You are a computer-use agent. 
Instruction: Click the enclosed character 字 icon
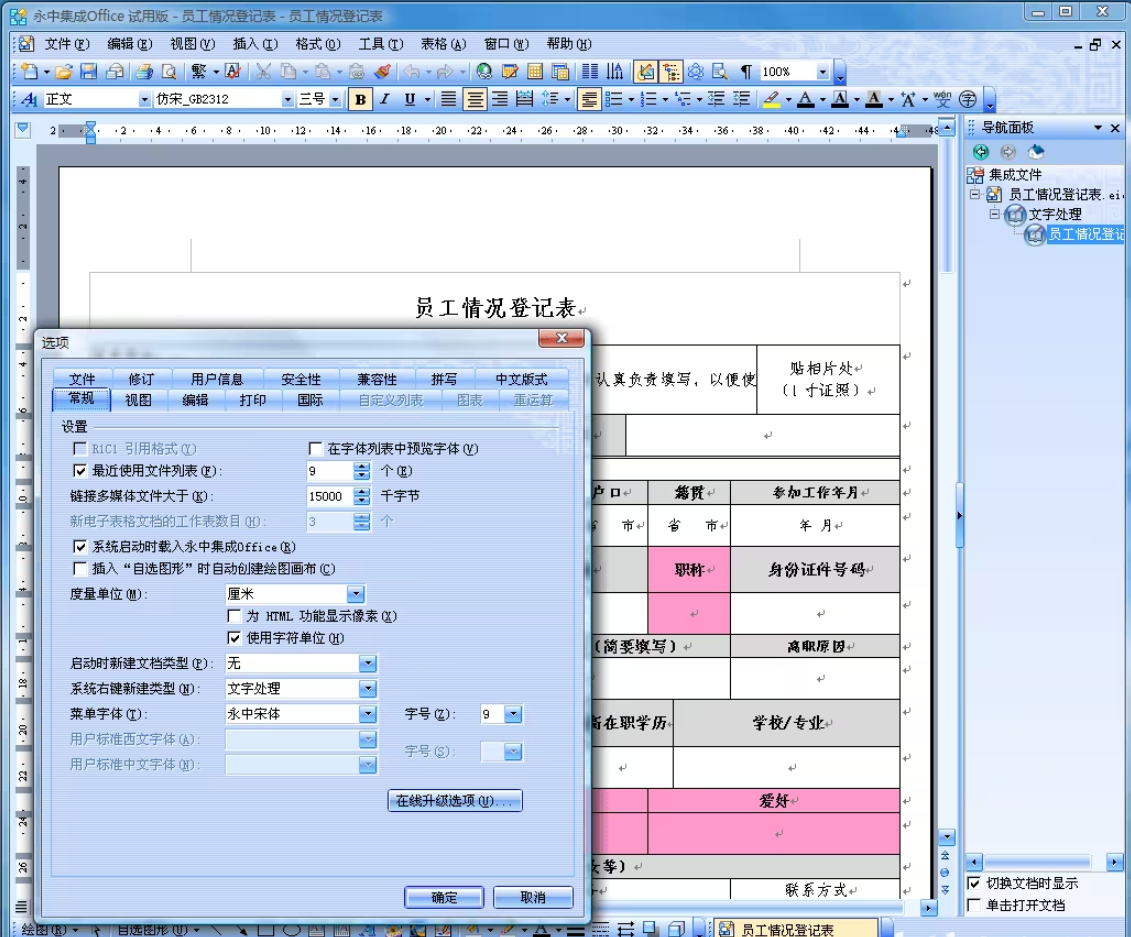(968, 100)
